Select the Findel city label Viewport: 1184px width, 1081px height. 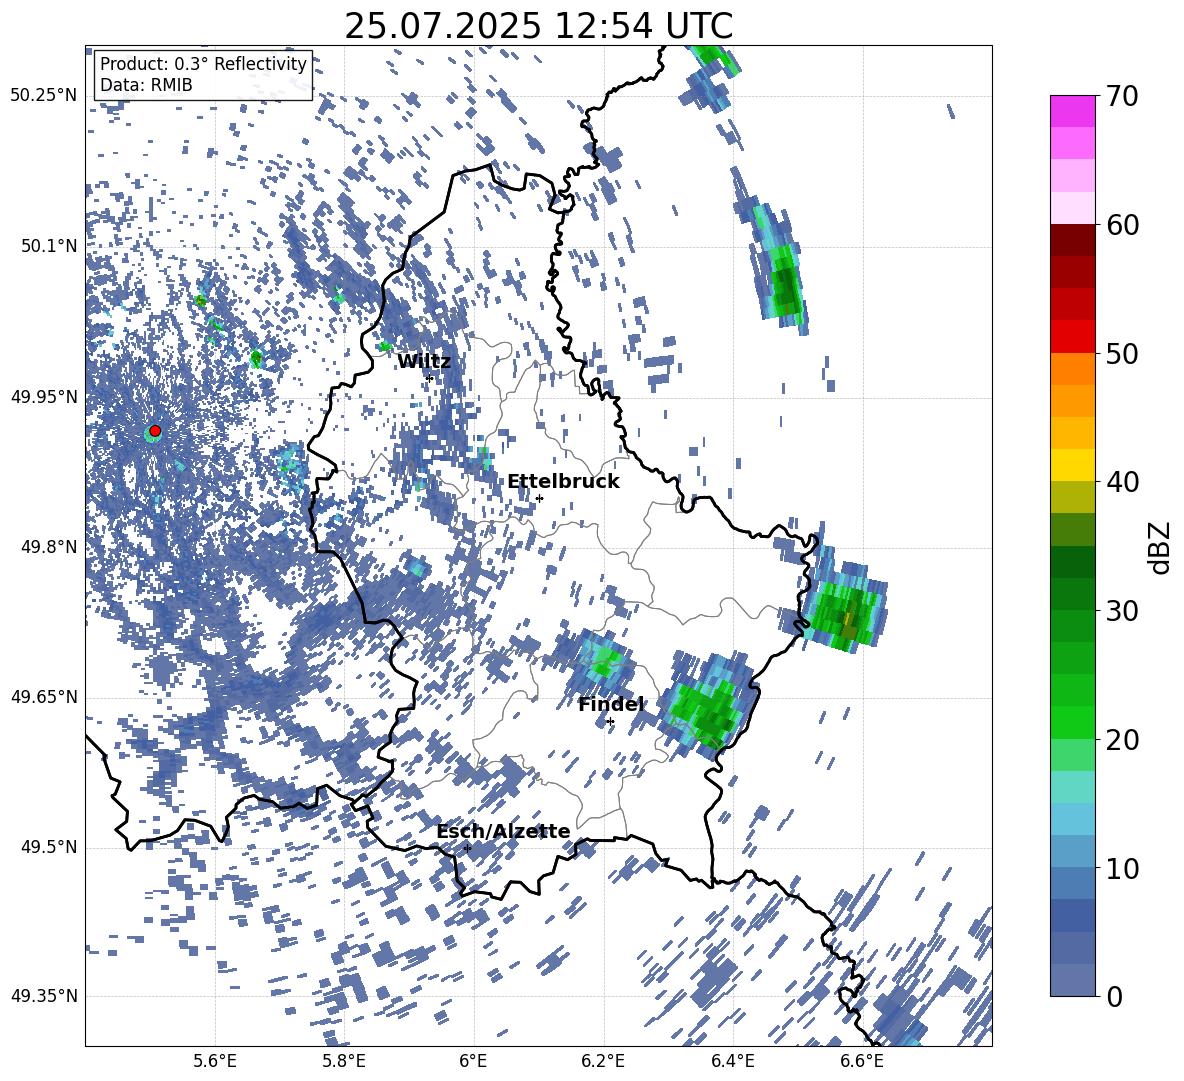click(611, 704)
